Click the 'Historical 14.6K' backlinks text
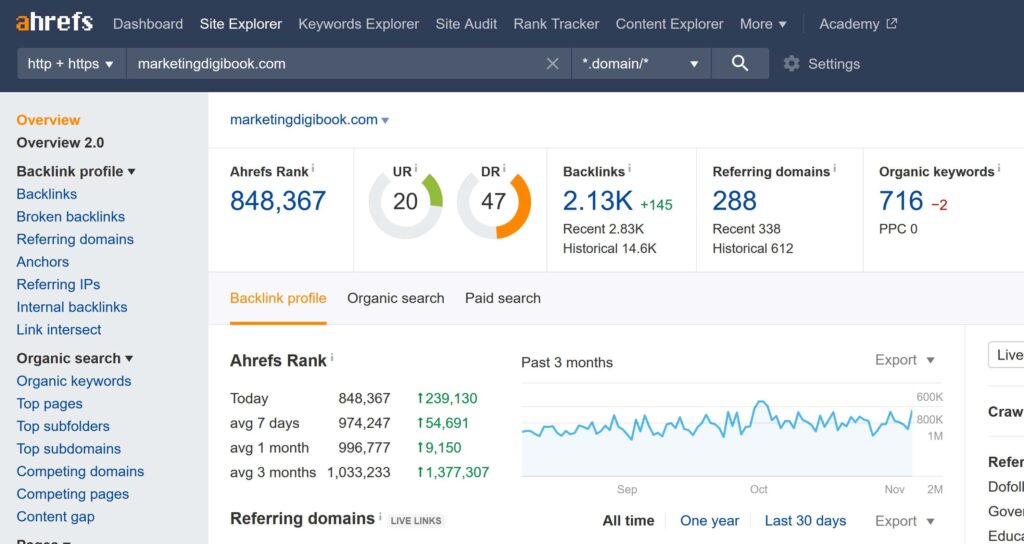Viewport: 1024px width, 544px height. [610, 248]
